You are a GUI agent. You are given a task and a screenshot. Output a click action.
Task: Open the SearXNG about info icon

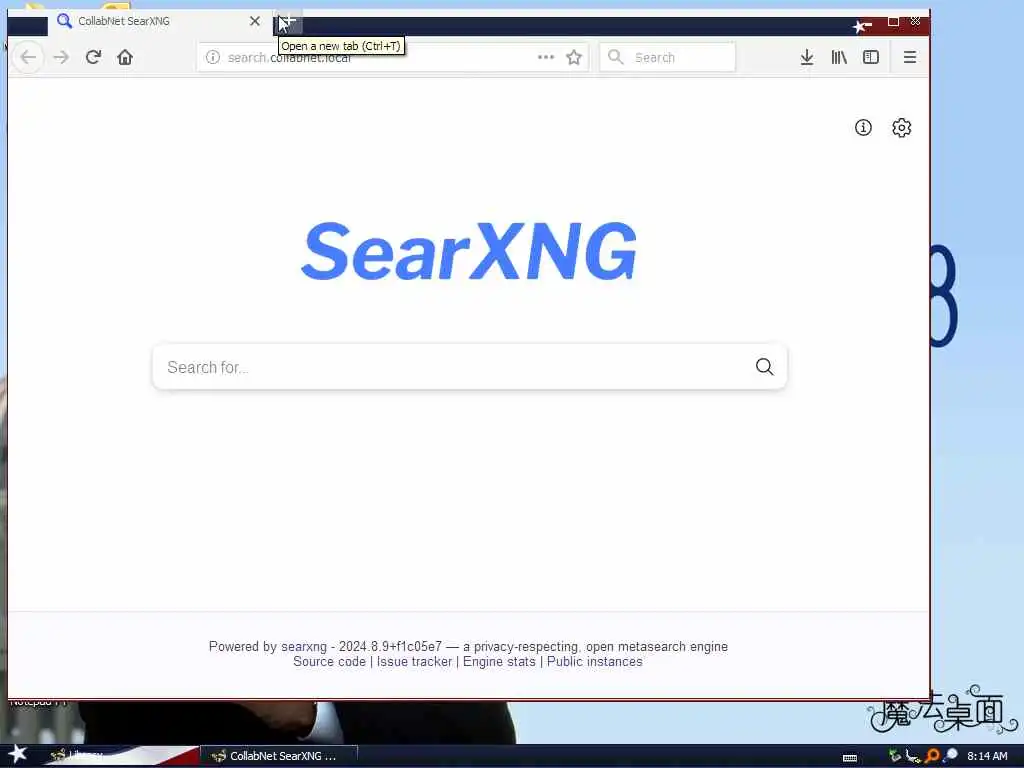[x=863, y=127]
